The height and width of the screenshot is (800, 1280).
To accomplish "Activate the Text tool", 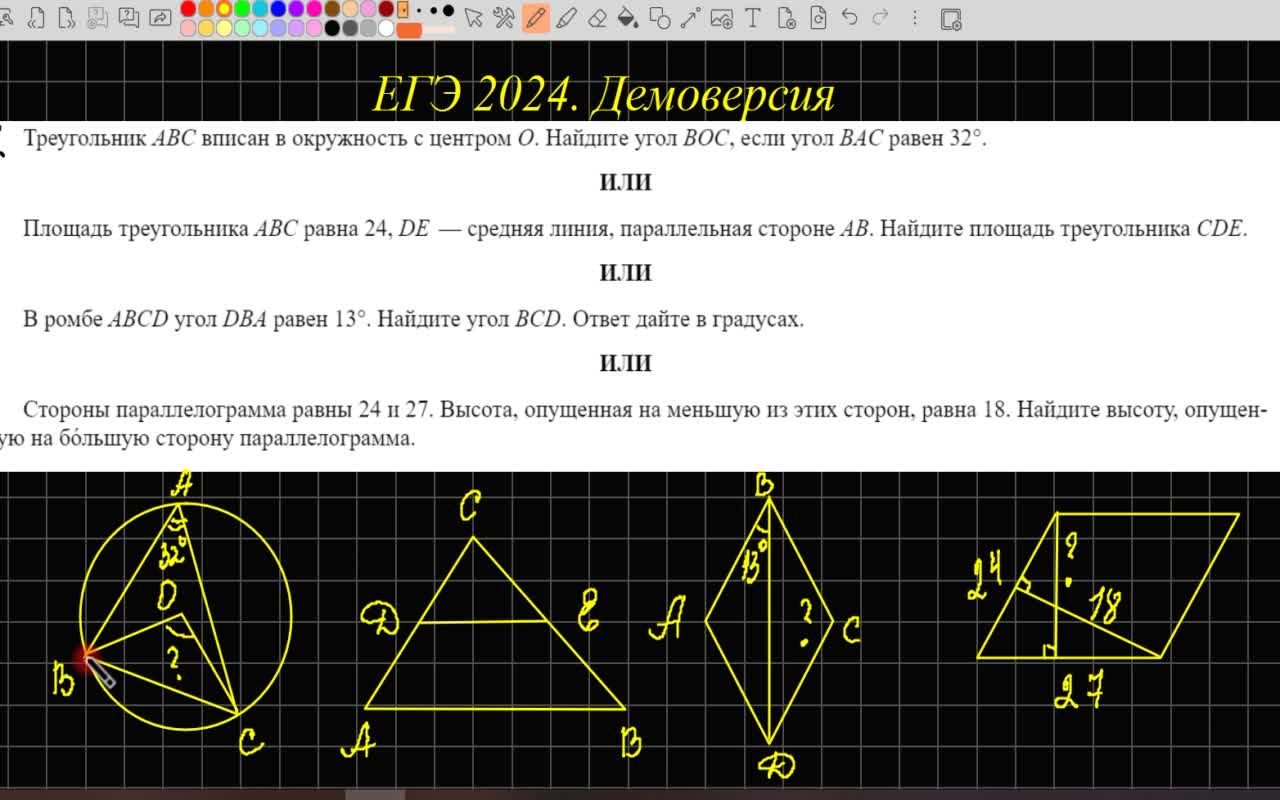I will click(753, 18).
